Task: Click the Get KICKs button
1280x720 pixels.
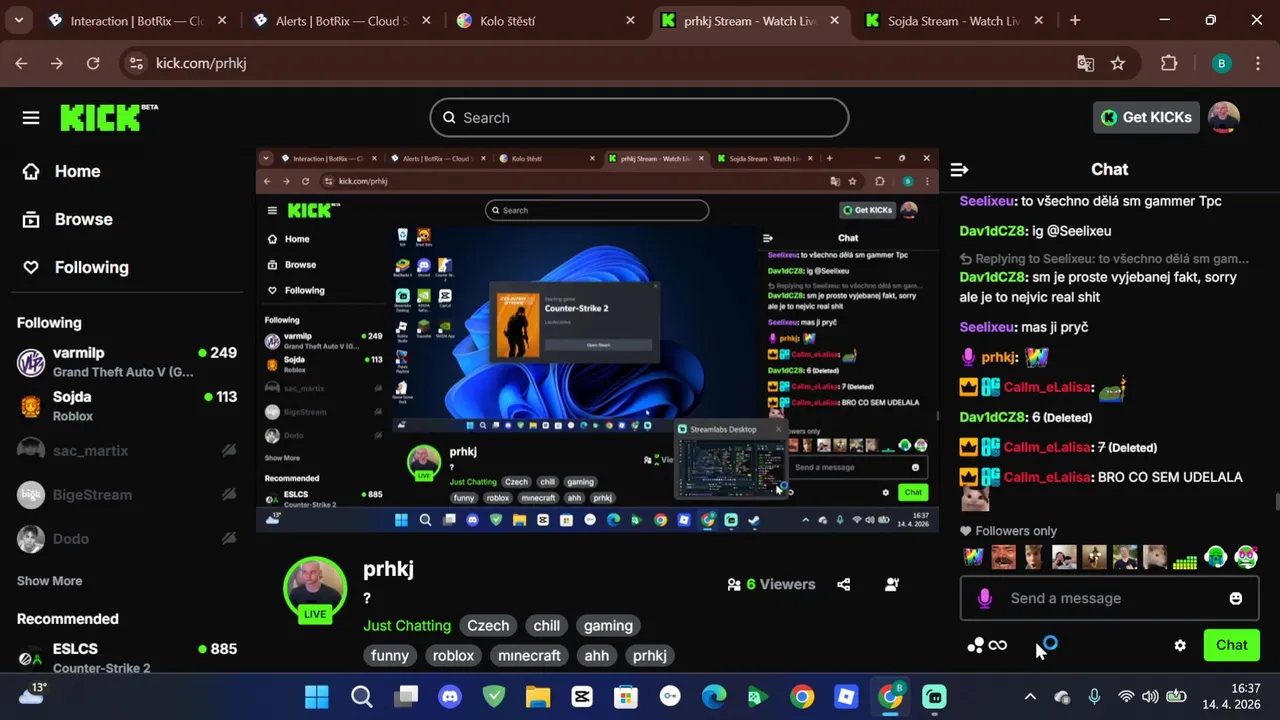Action: point(1146,117)
